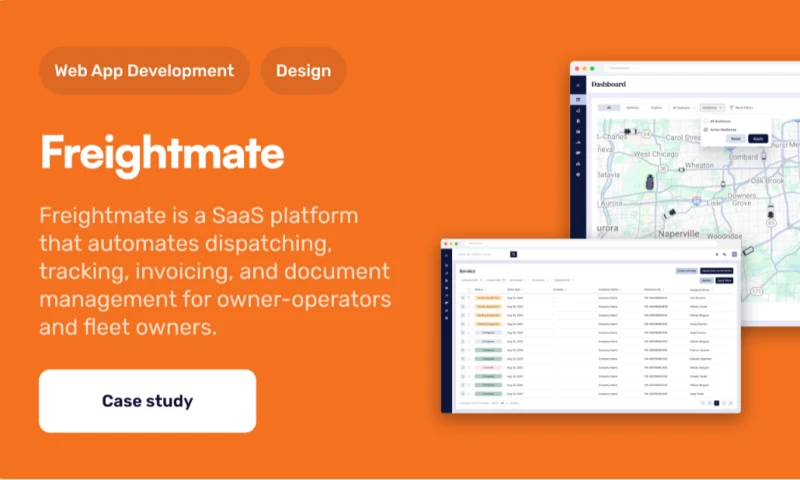
Task: Open the notifications bell in Invoice window
Action: [x=717, y=254]
